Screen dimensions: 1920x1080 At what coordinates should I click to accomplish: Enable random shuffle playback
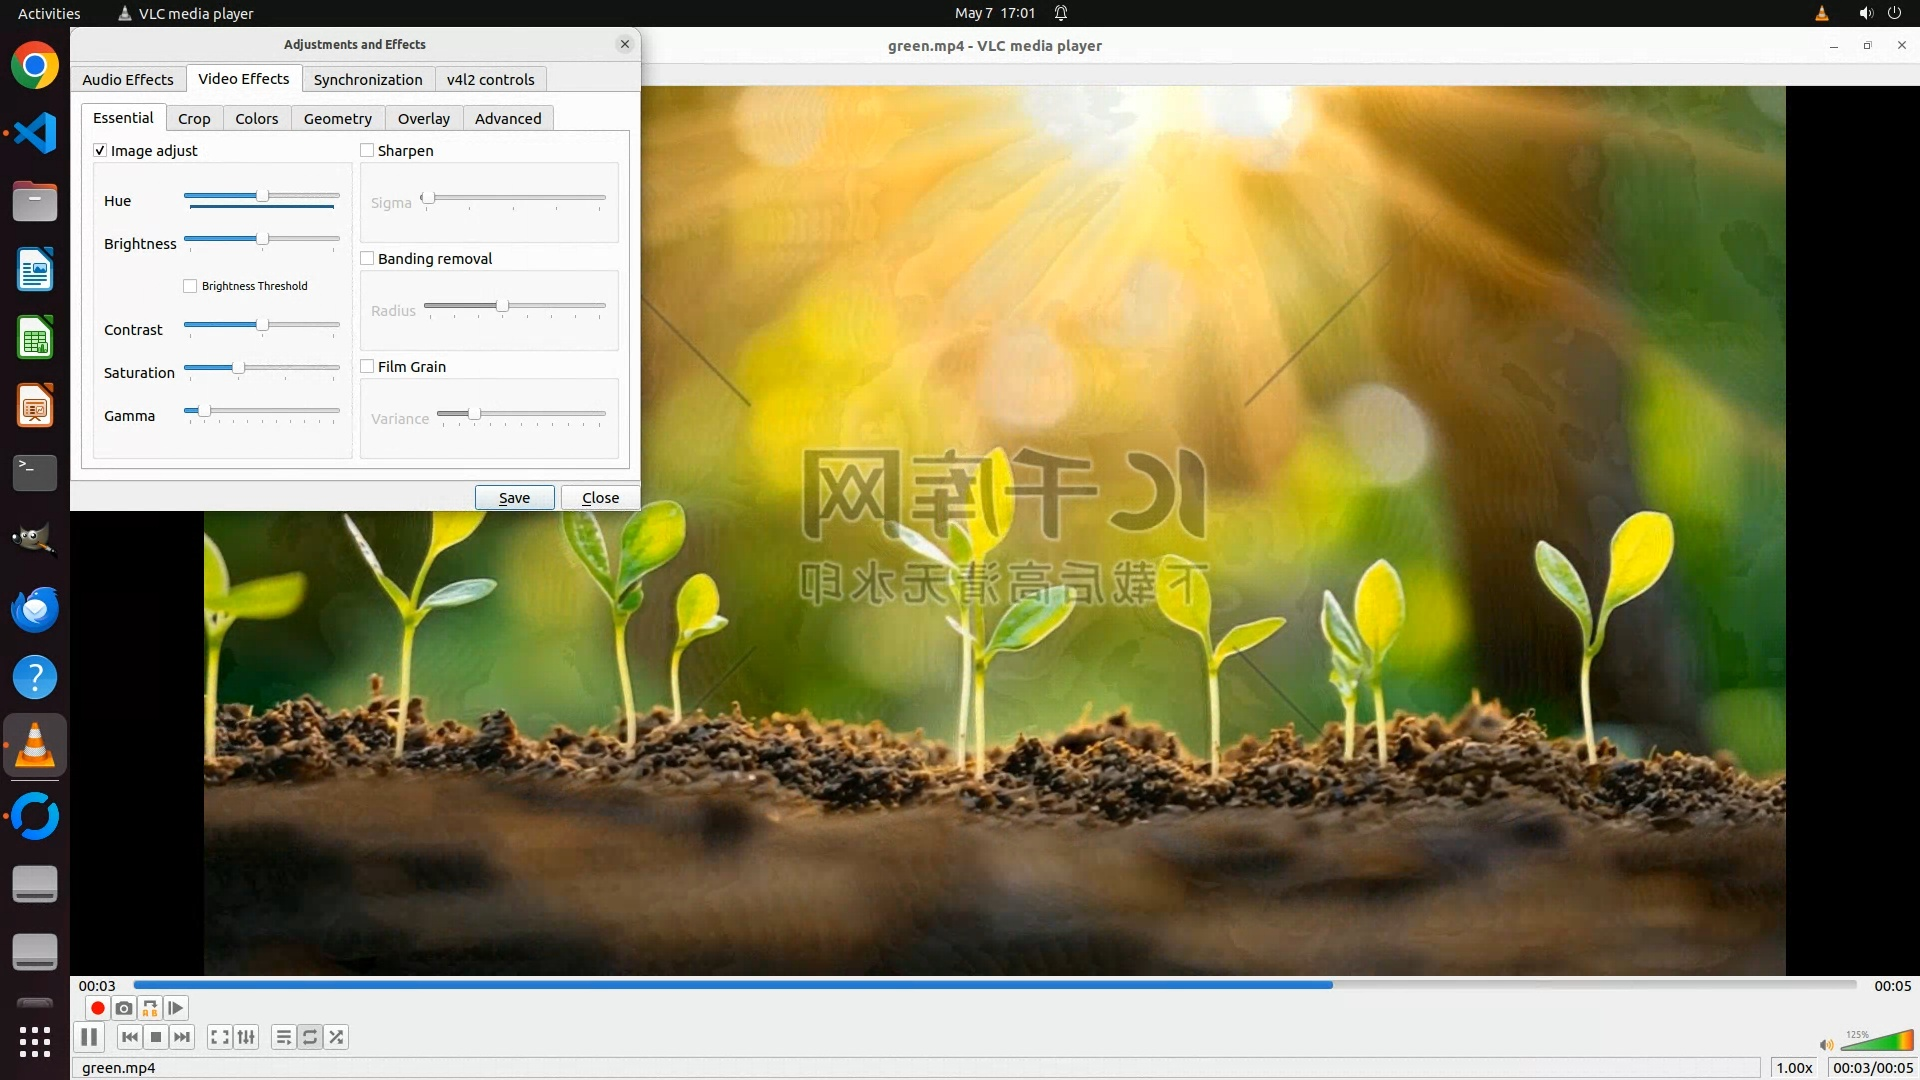[337, 1037]
